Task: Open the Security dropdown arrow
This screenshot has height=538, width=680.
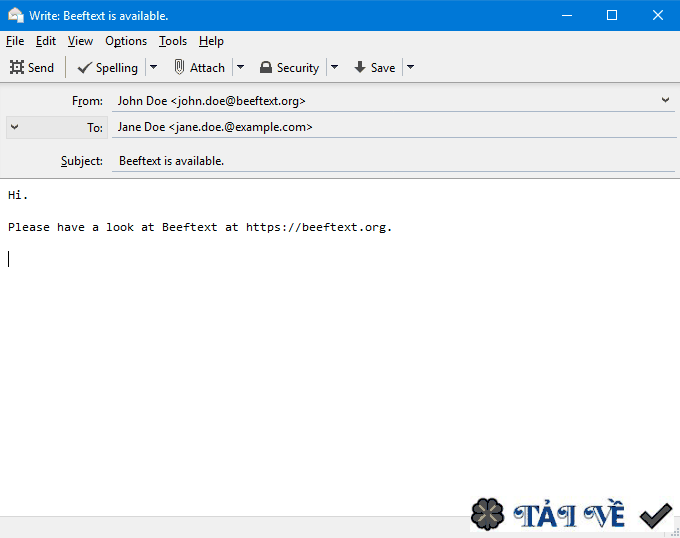Action: [334, 67]
